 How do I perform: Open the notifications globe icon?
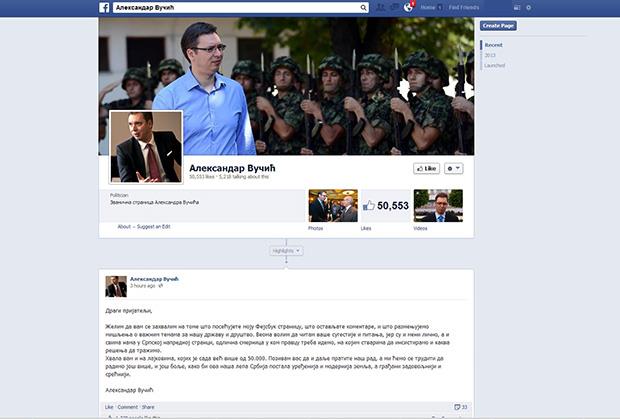406,7
